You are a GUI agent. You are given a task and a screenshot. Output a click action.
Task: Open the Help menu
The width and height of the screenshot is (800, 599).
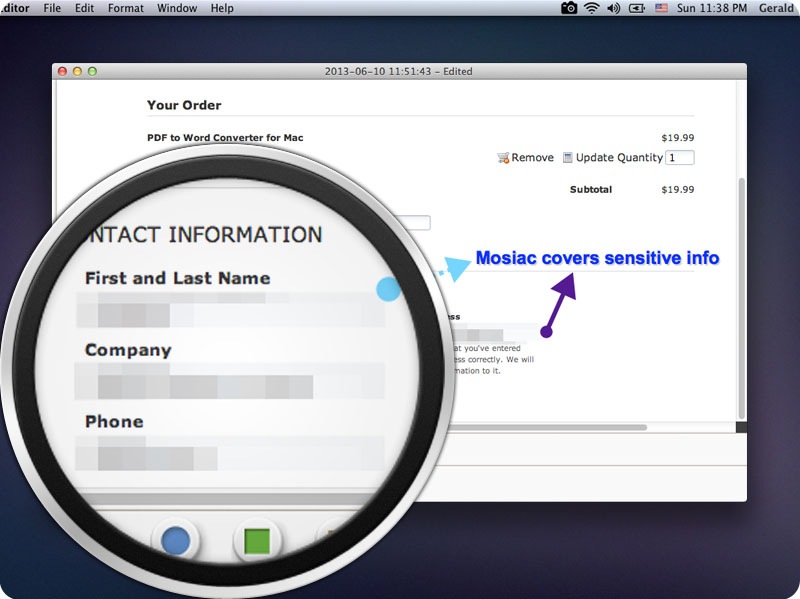[222, 8]
